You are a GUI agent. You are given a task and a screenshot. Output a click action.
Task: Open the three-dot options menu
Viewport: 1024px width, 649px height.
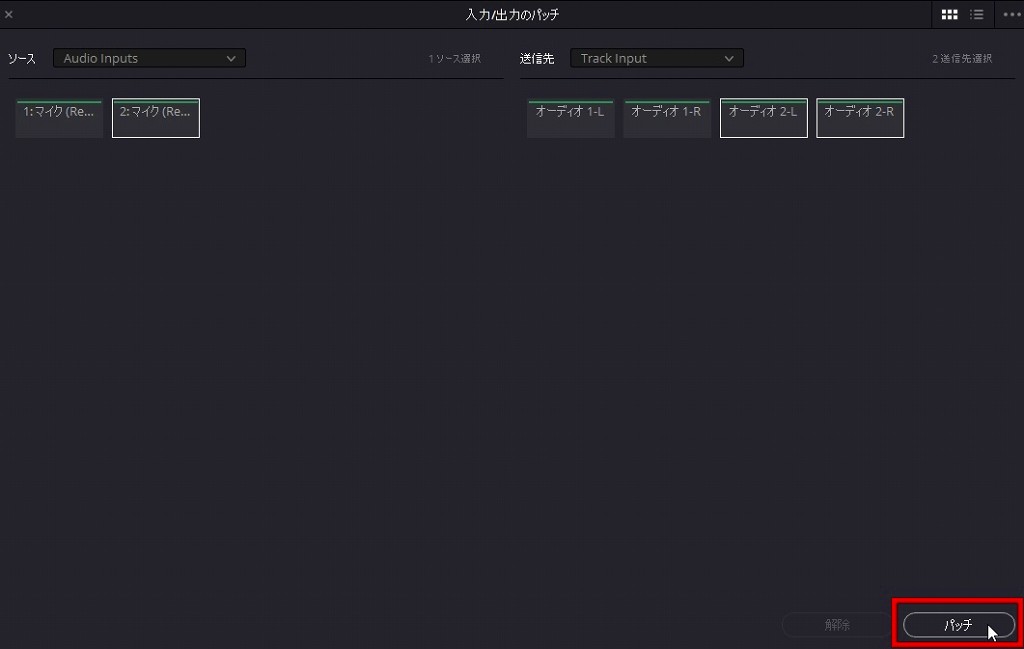tap(1010, 15)
